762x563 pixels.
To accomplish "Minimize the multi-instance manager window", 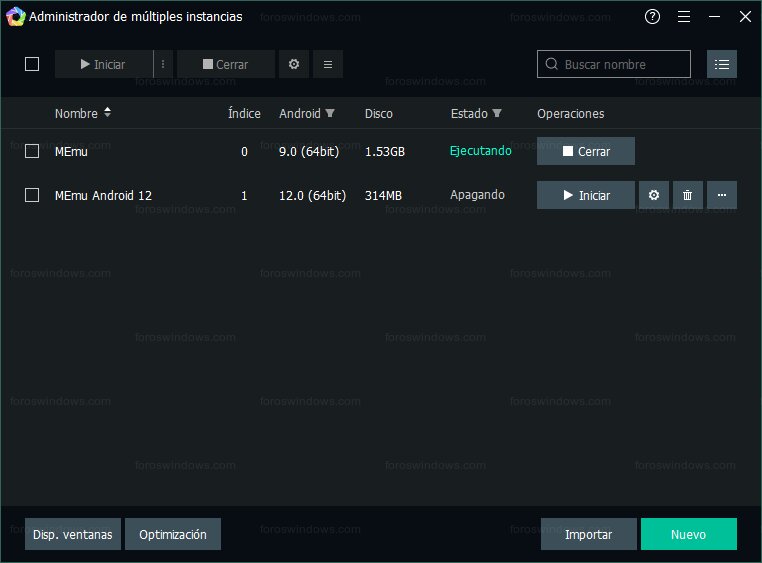I will coord(714,17).
